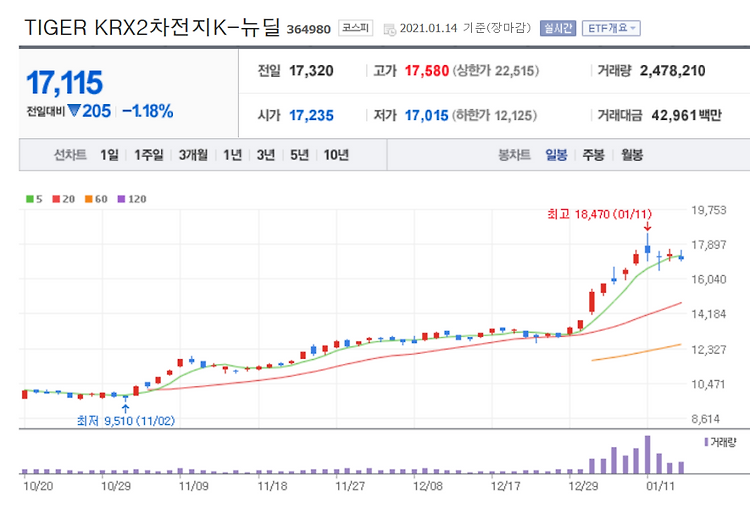Select the 3개월 line chart tab
Screen dimensions: 750x508
(193, 155)
